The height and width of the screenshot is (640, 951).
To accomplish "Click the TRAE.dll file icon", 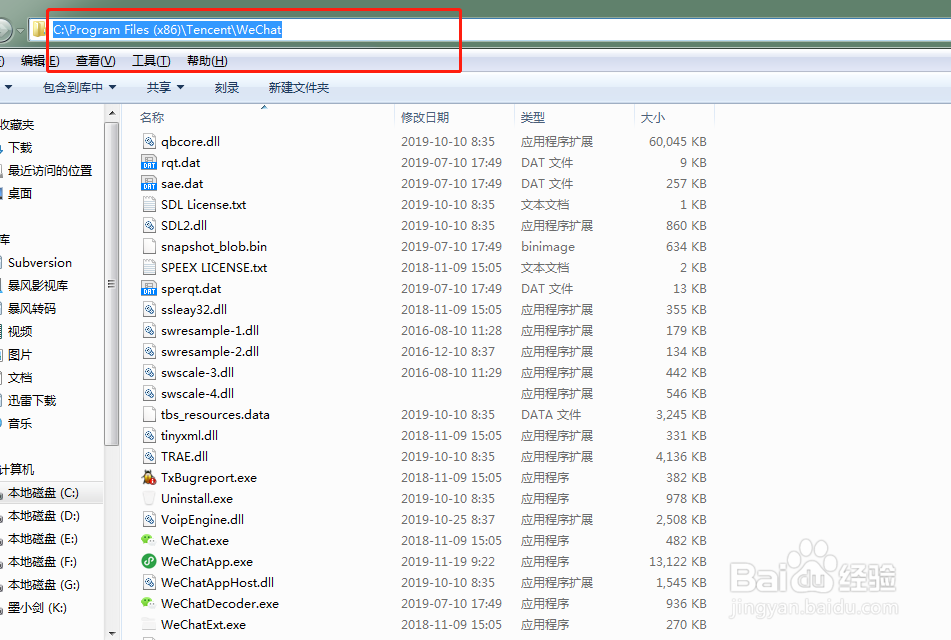I will [149, 456].
